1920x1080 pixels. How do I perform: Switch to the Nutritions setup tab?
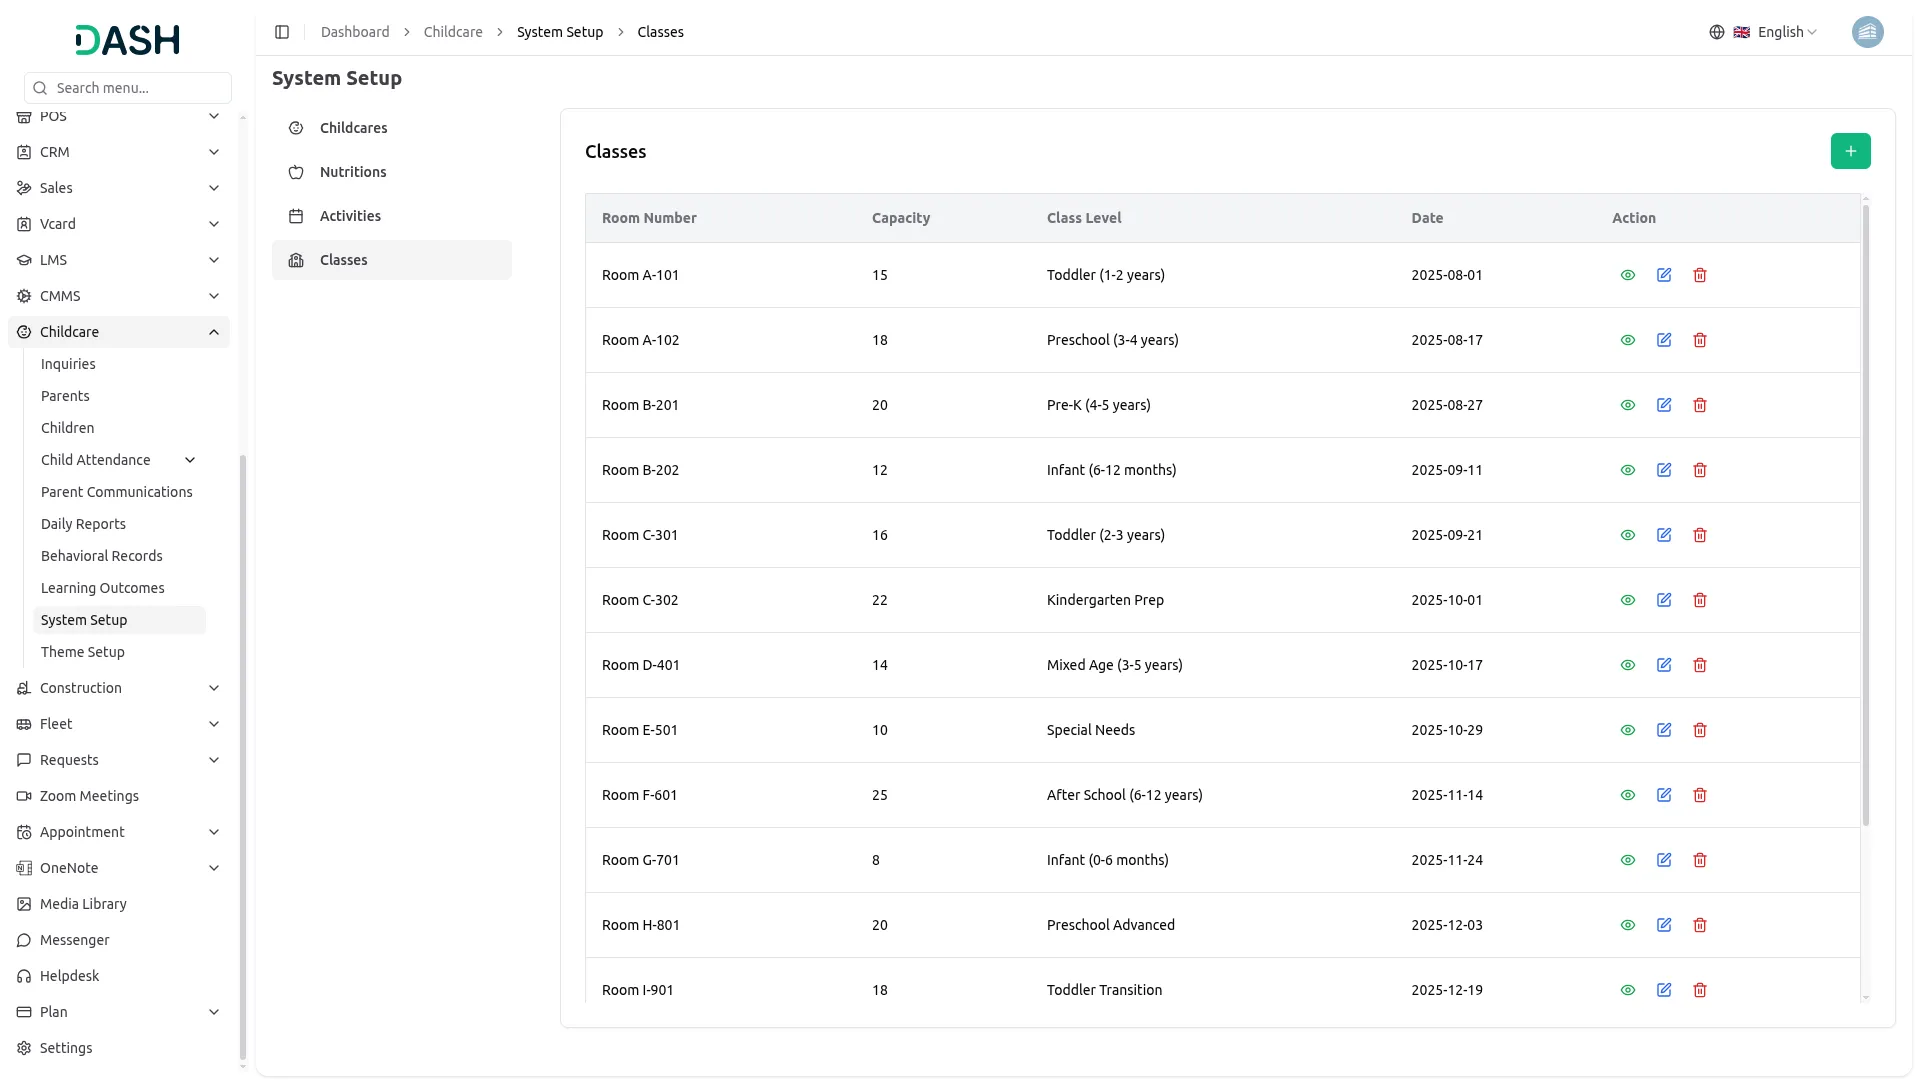click(x=391, y=172)
